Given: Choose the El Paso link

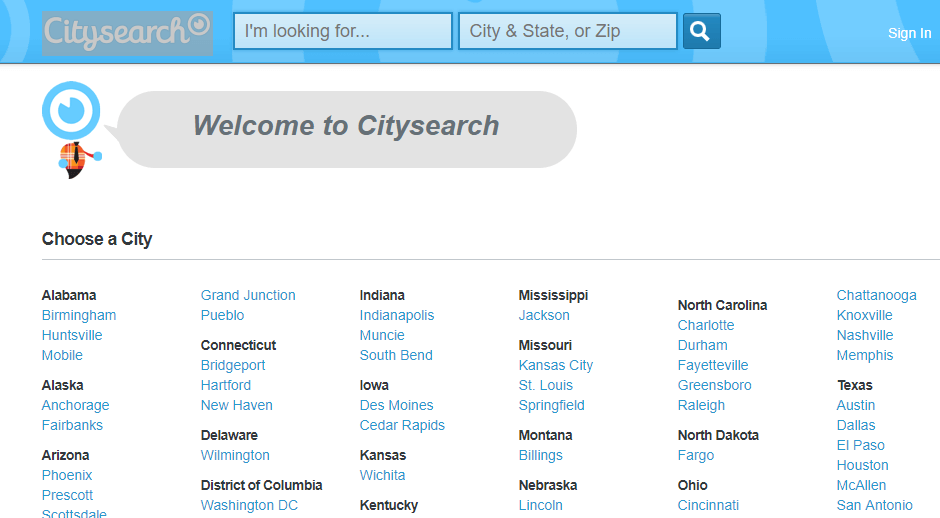Looking at the screenshot, I should click(x=861, y=445).
